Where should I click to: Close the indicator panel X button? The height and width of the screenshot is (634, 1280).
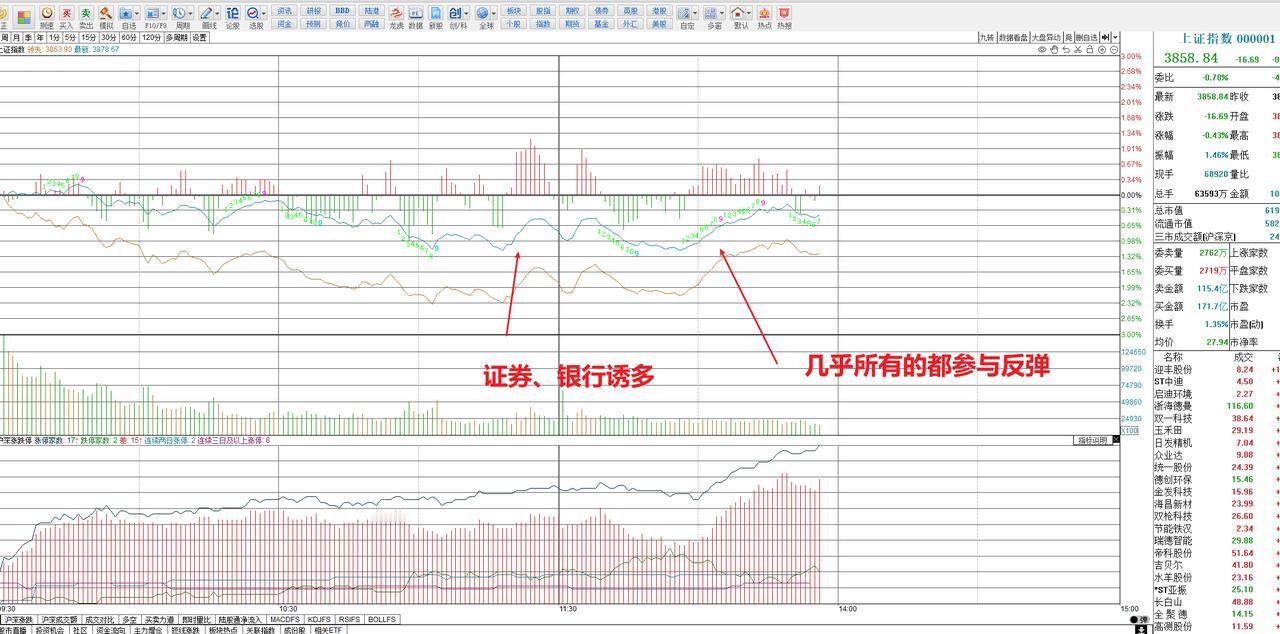[1115, 440]
